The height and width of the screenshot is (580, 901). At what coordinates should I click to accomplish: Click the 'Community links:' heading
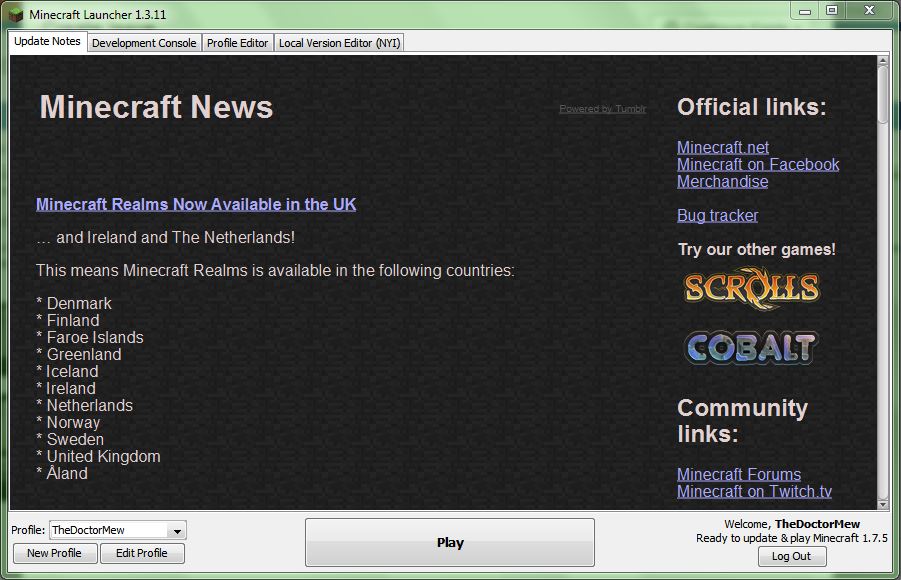coord(742,421)
